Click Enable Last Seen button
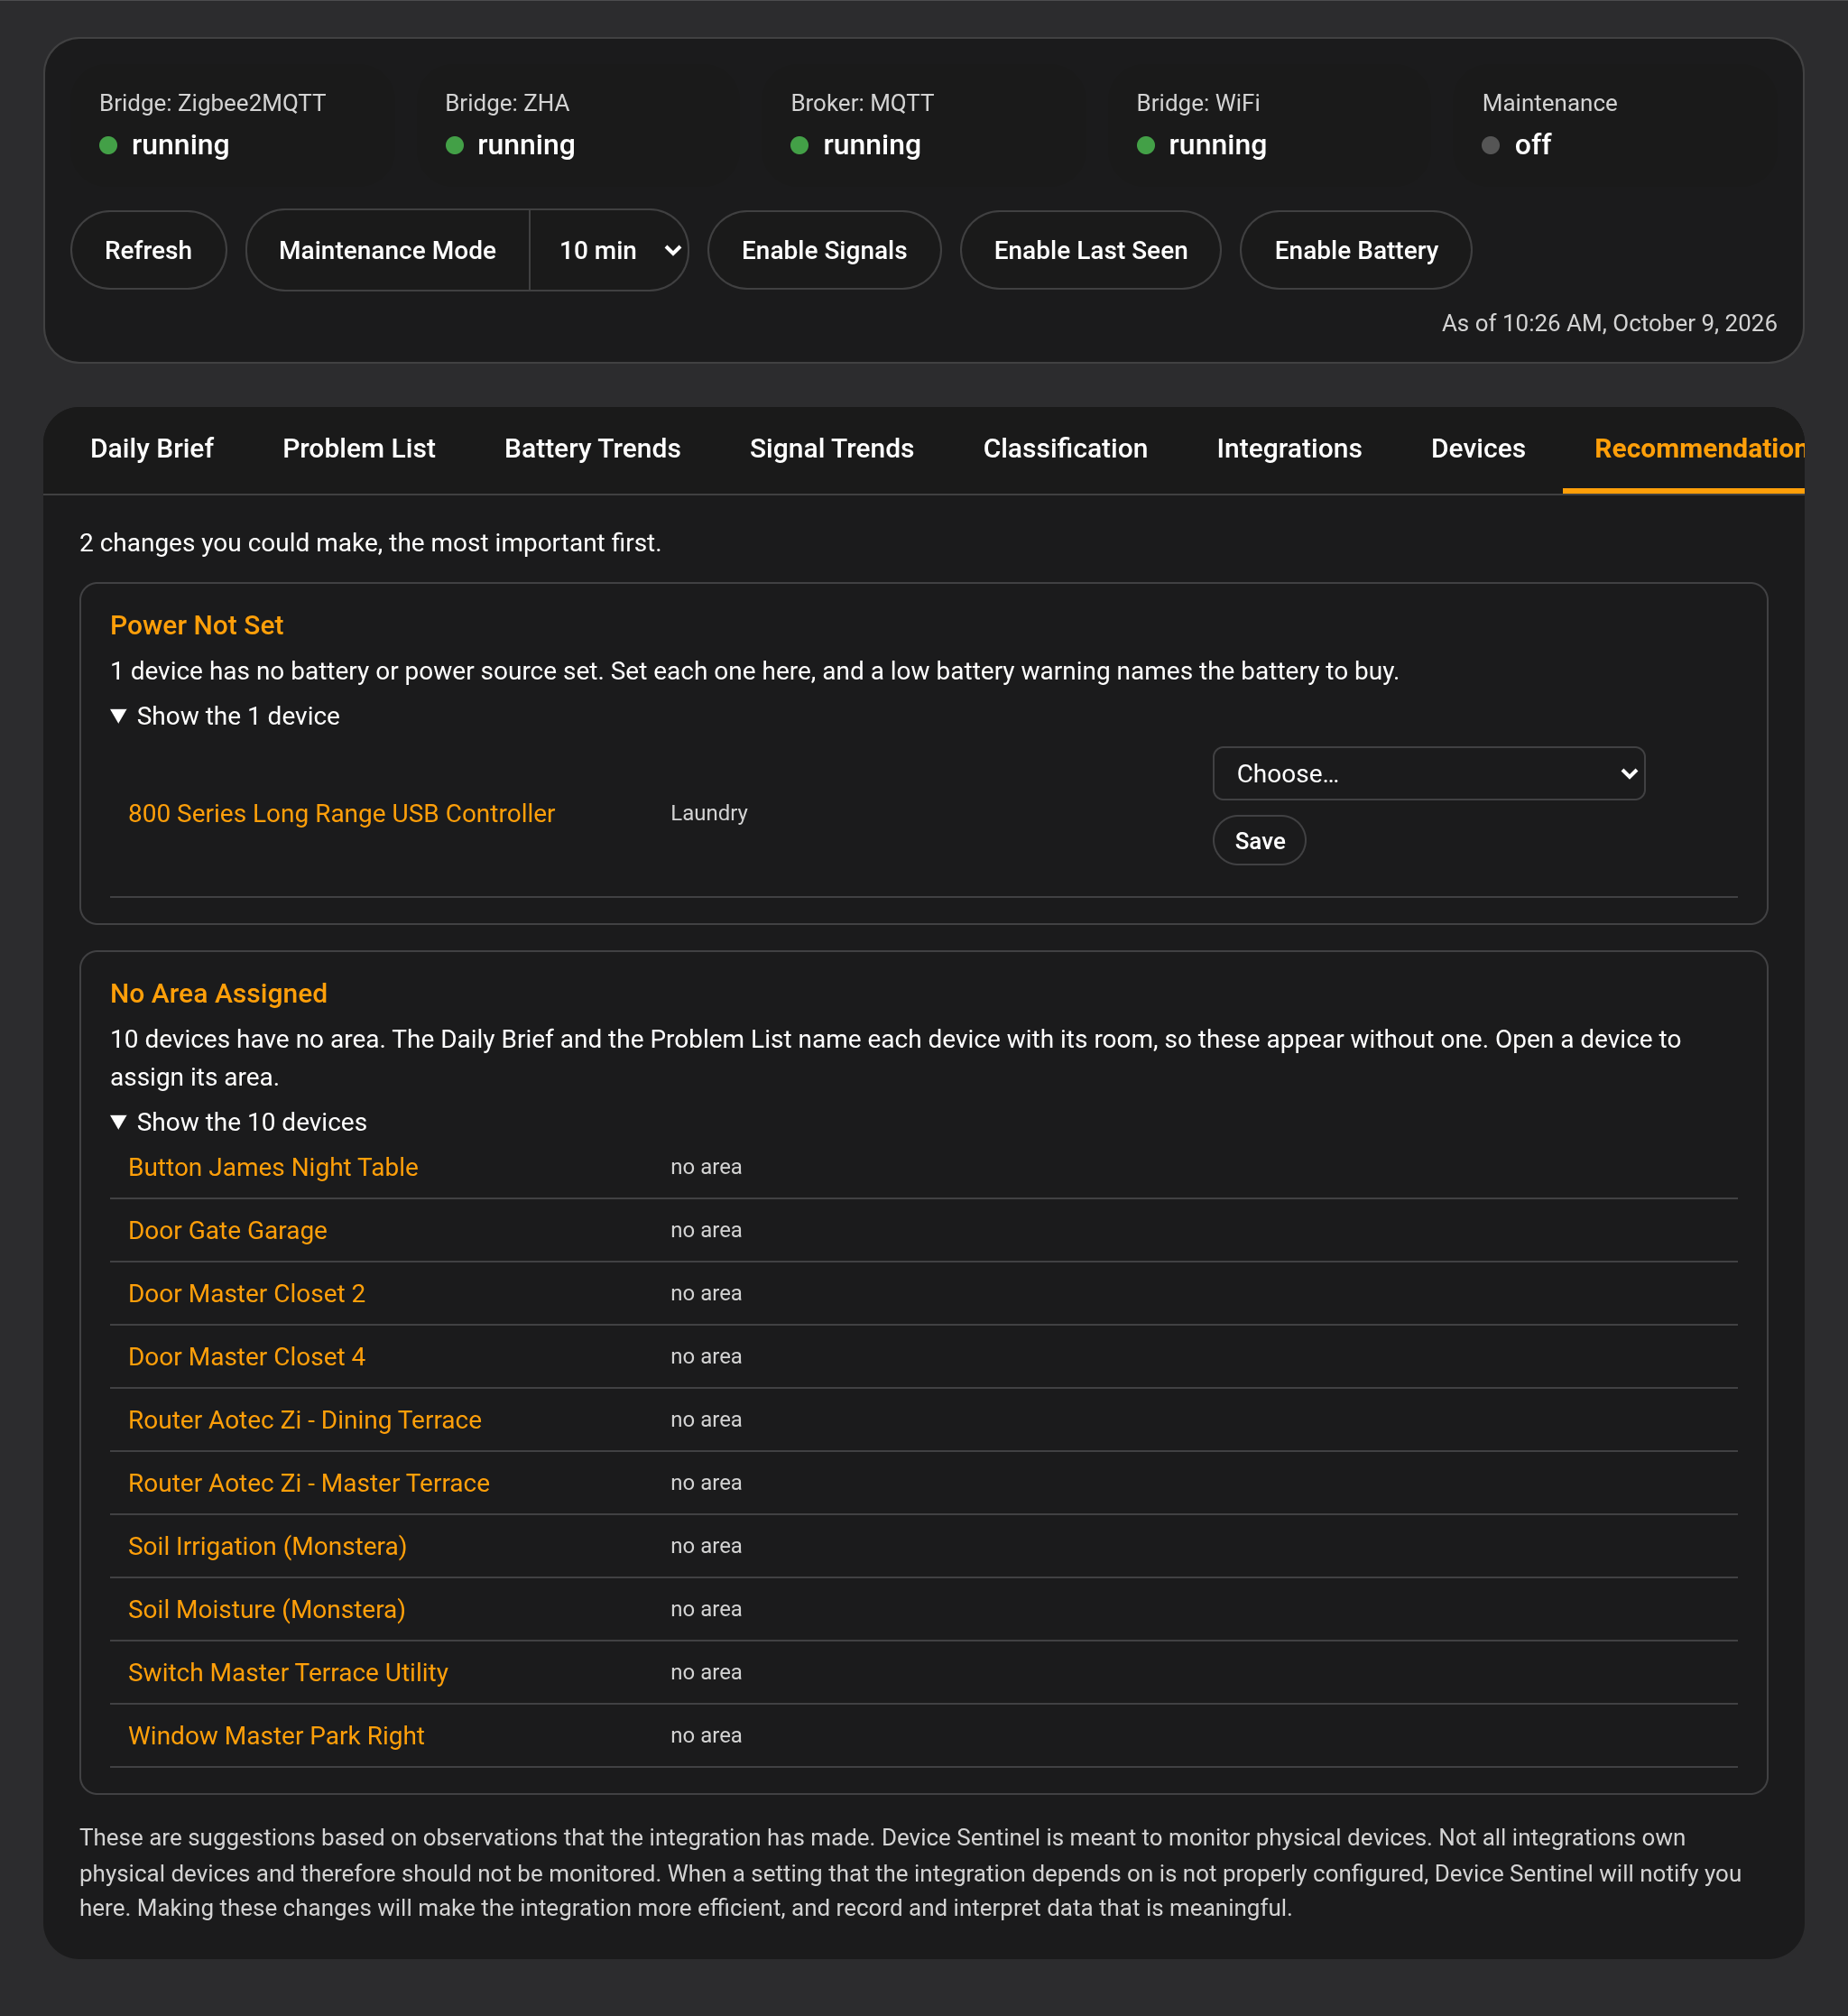Screen dimensions: 1848x2016 1090,250
